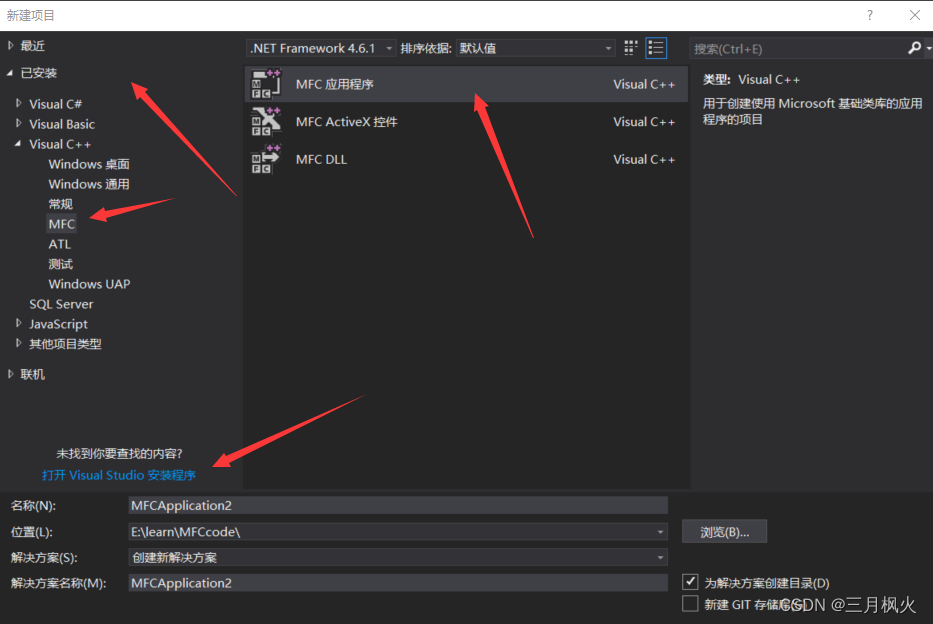This screenshot has width=933, height=624.
Task: Select SQL Server tree item
Action: (x=61, y=304)
